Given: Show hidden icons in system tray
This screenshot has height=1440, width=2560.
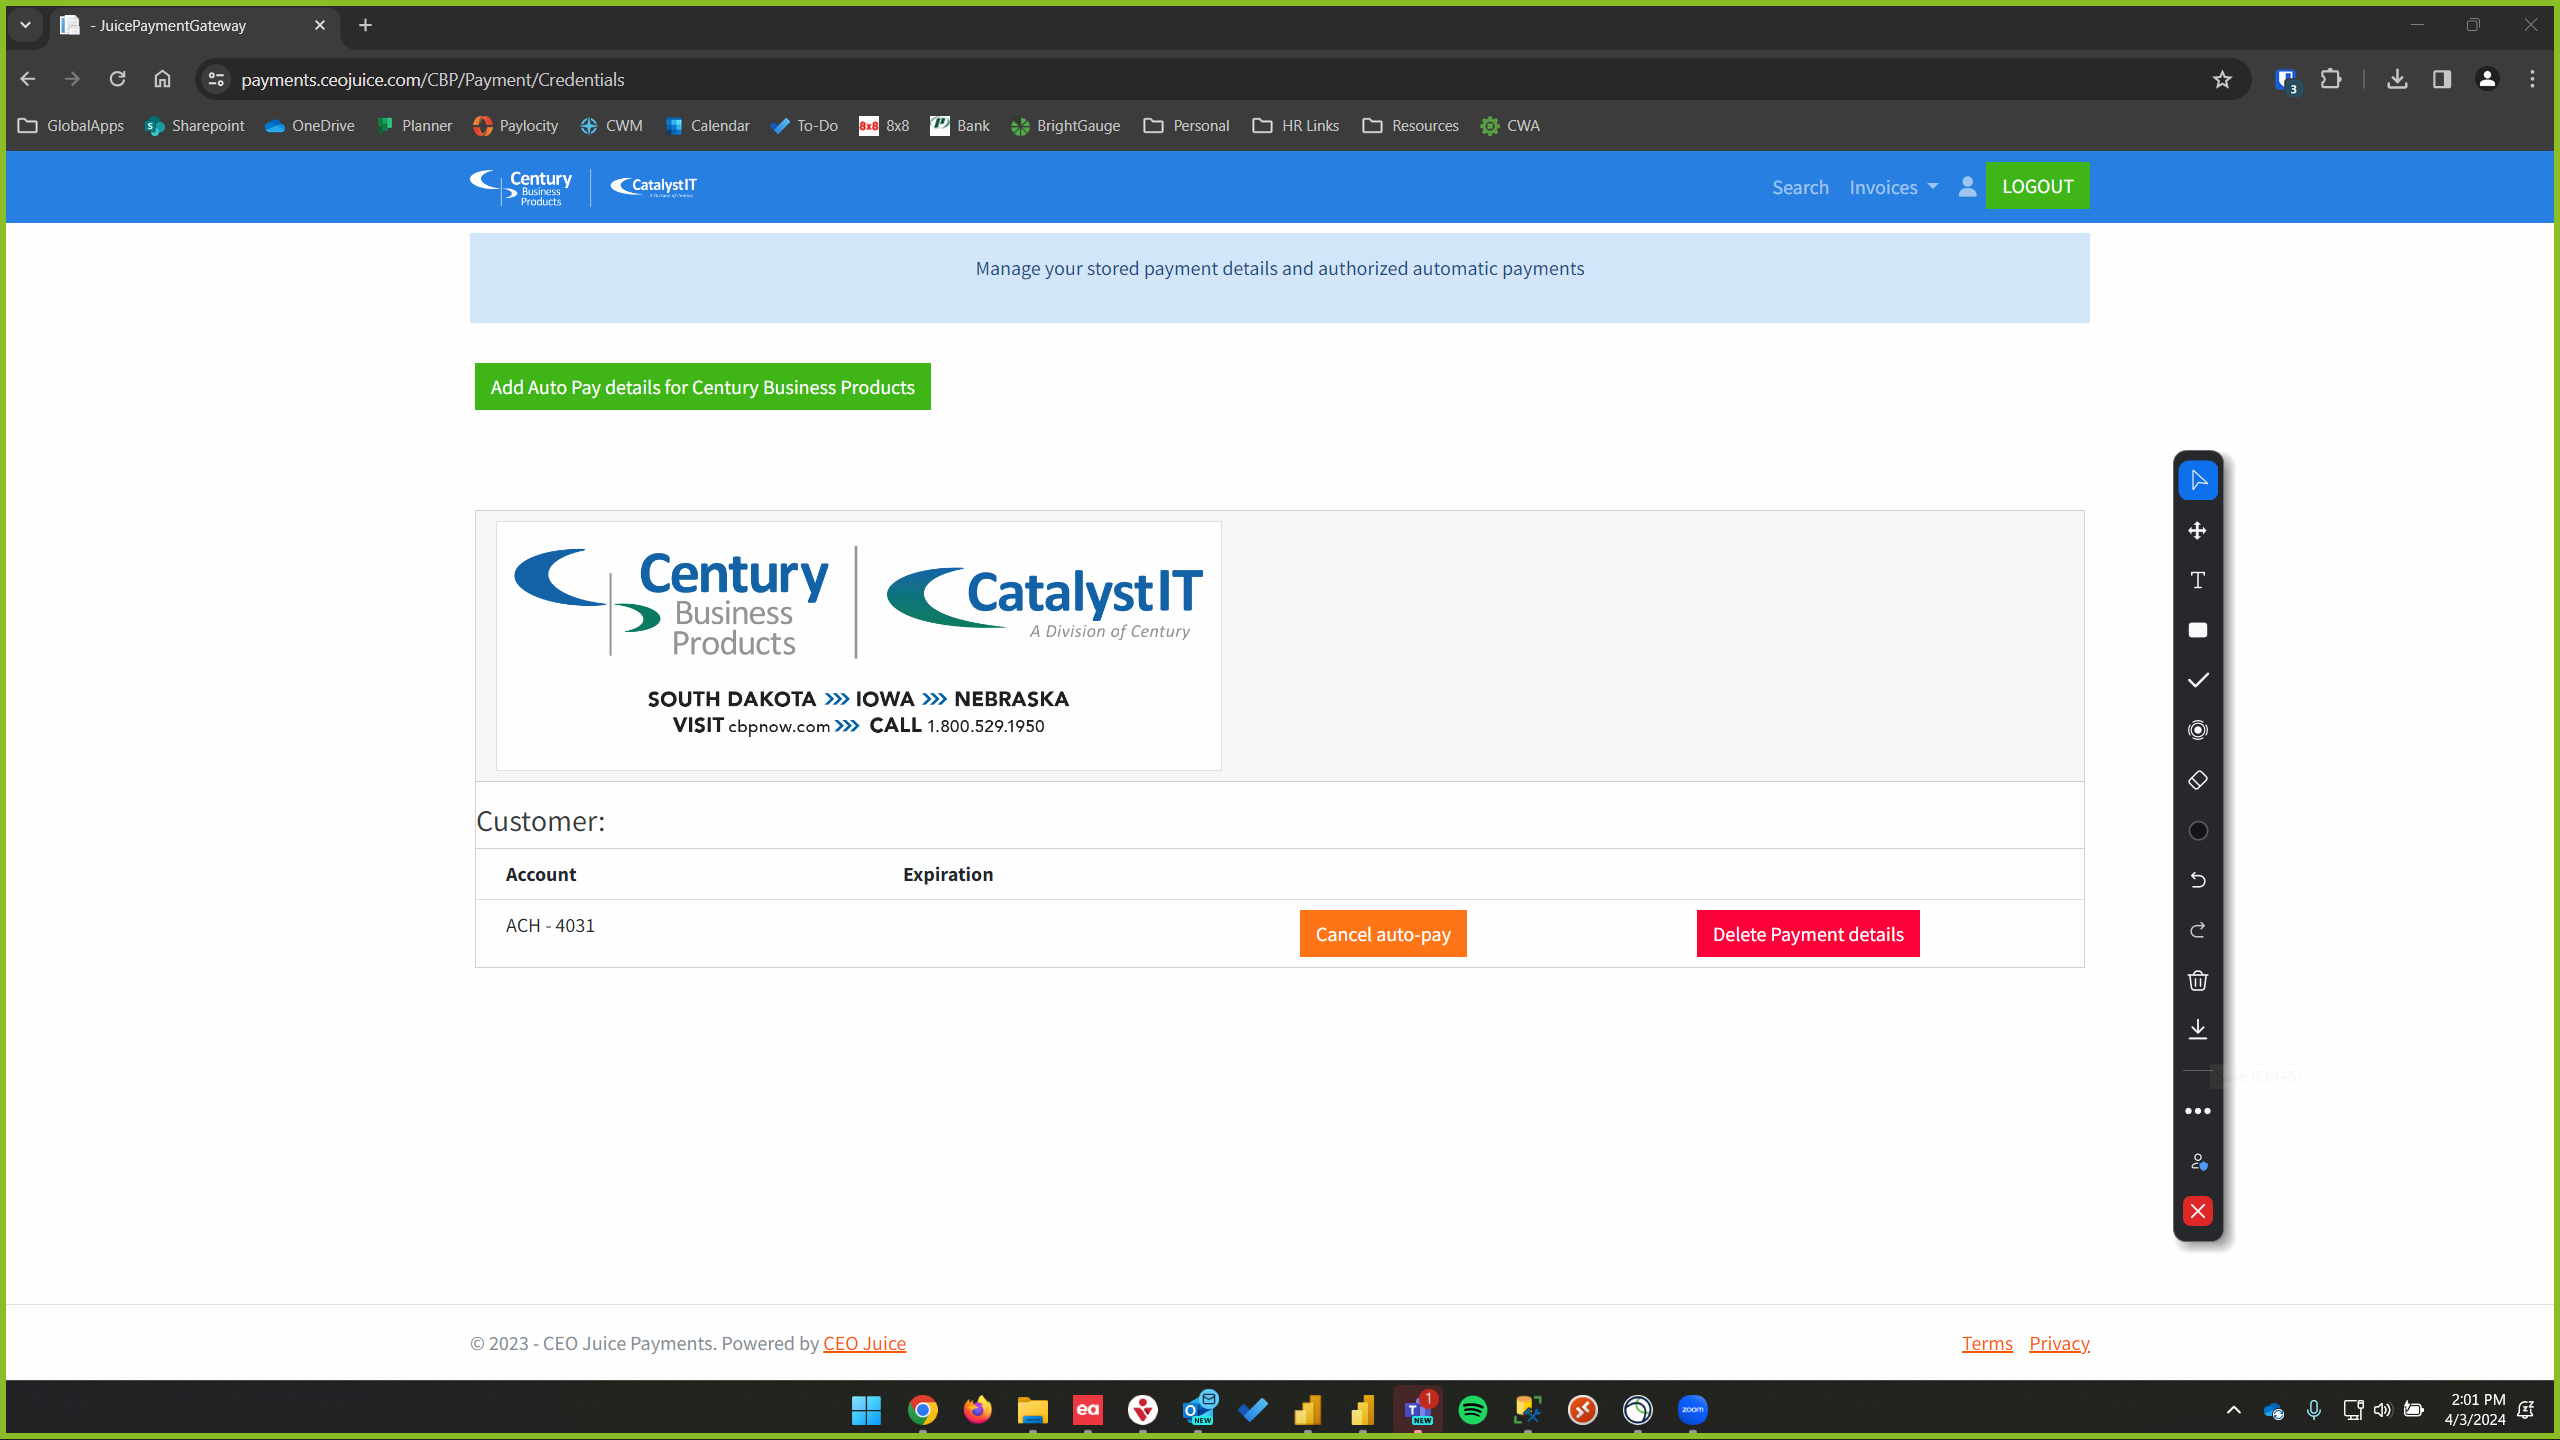Looking at the screenshot, I should pyautogui.click(x=2233, y=1410).
